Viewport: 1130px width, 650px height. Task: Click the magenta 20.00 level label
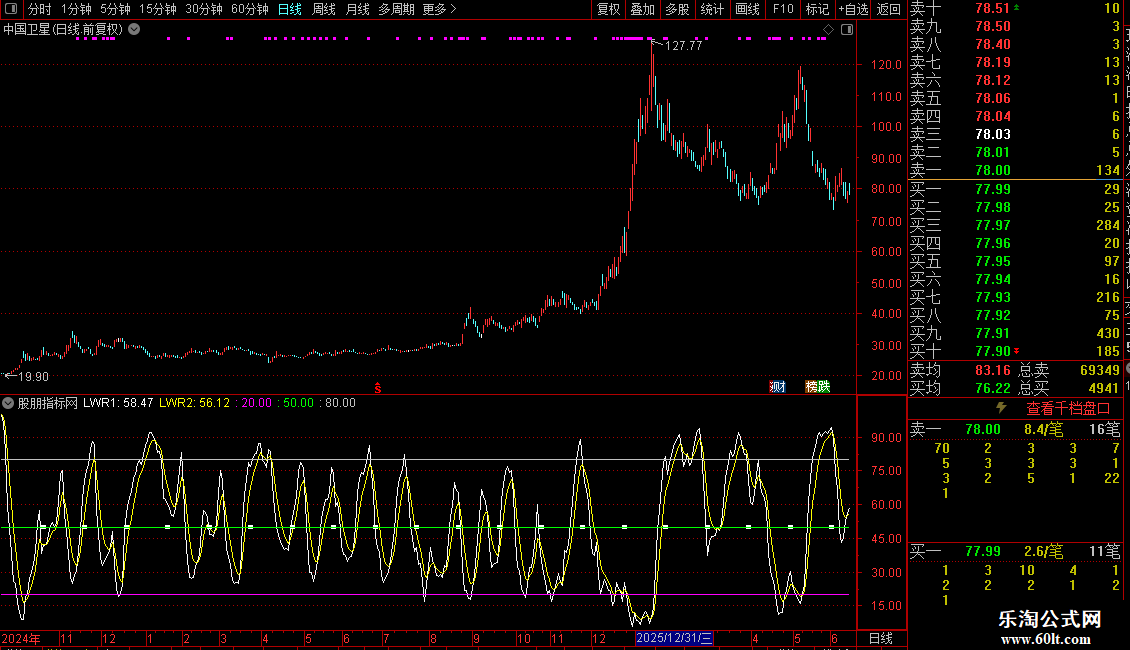point(257,403)
